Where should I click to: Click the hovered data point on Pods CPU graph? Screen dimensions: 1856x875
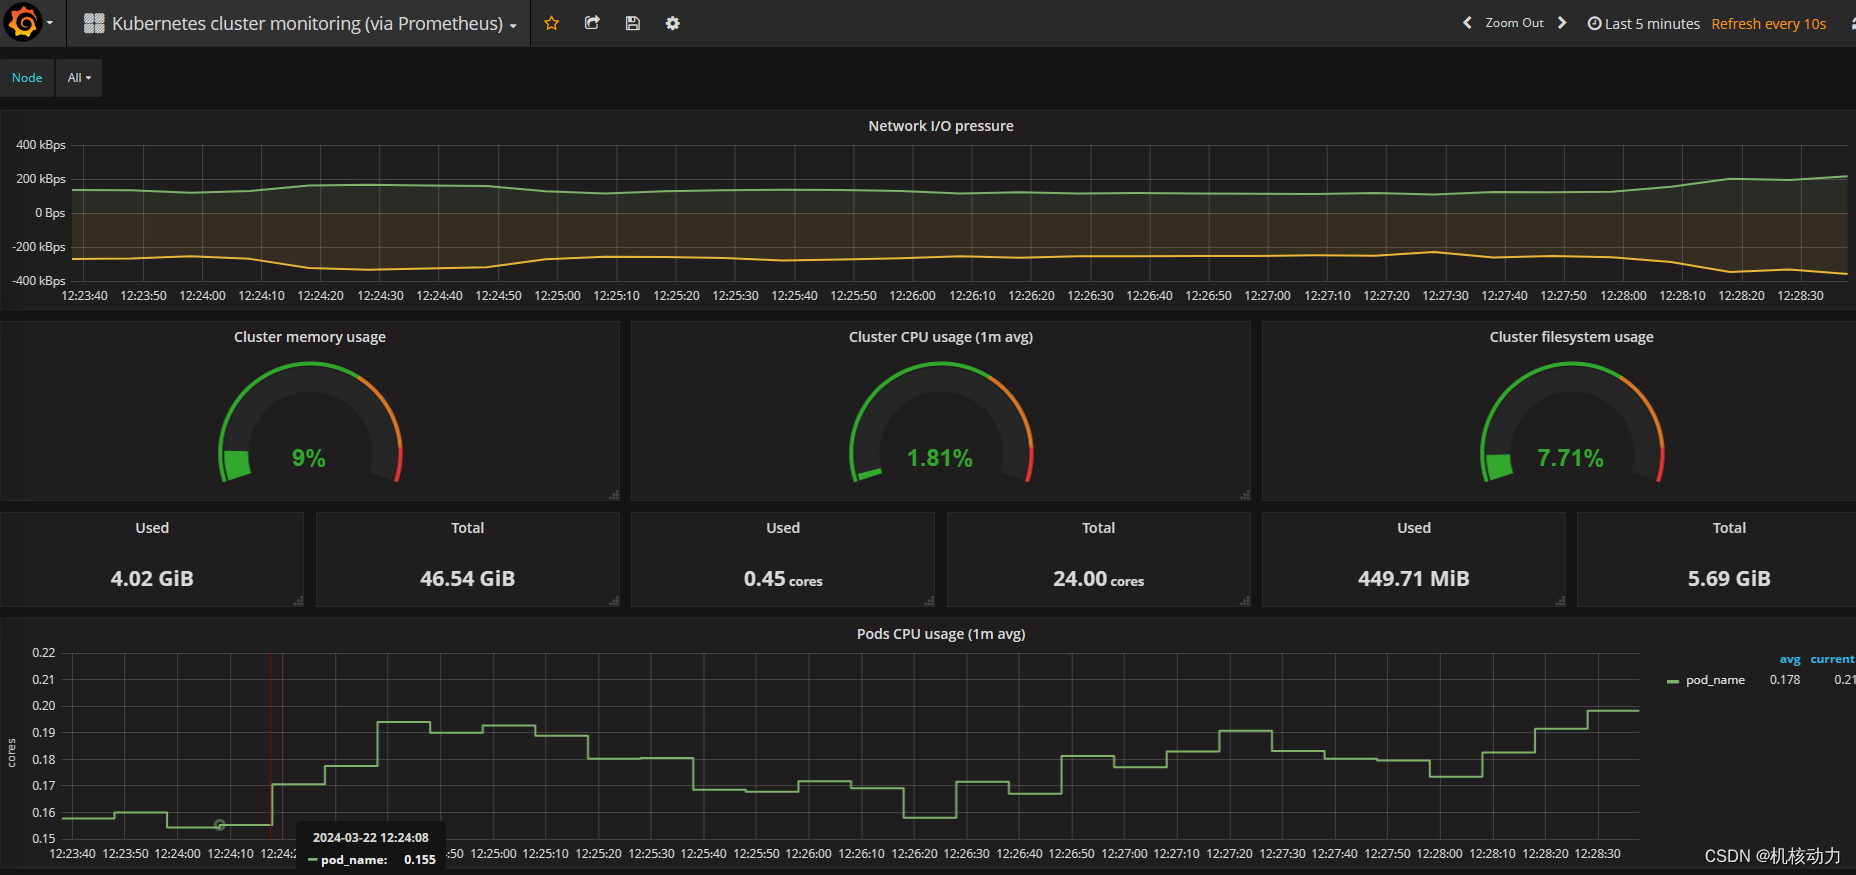point(220,825)
